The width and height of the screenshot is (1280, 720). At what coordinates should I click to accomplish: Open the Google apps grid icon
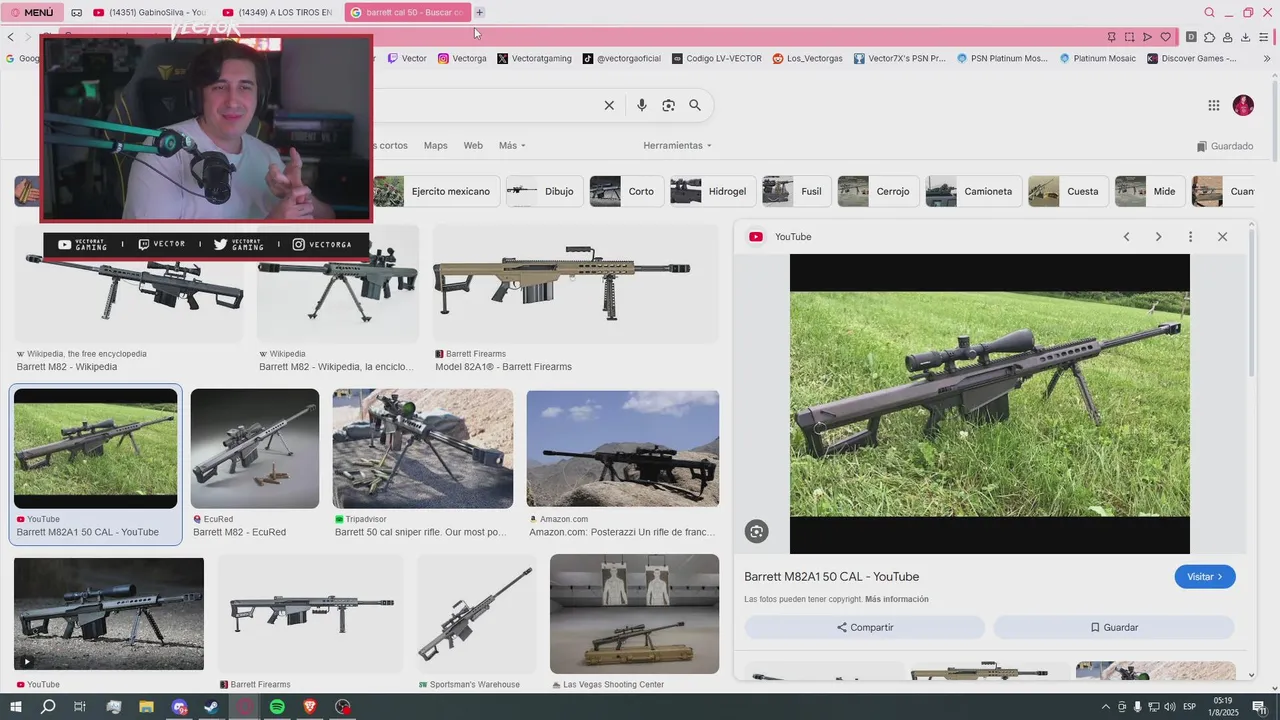pos(1214,105)
